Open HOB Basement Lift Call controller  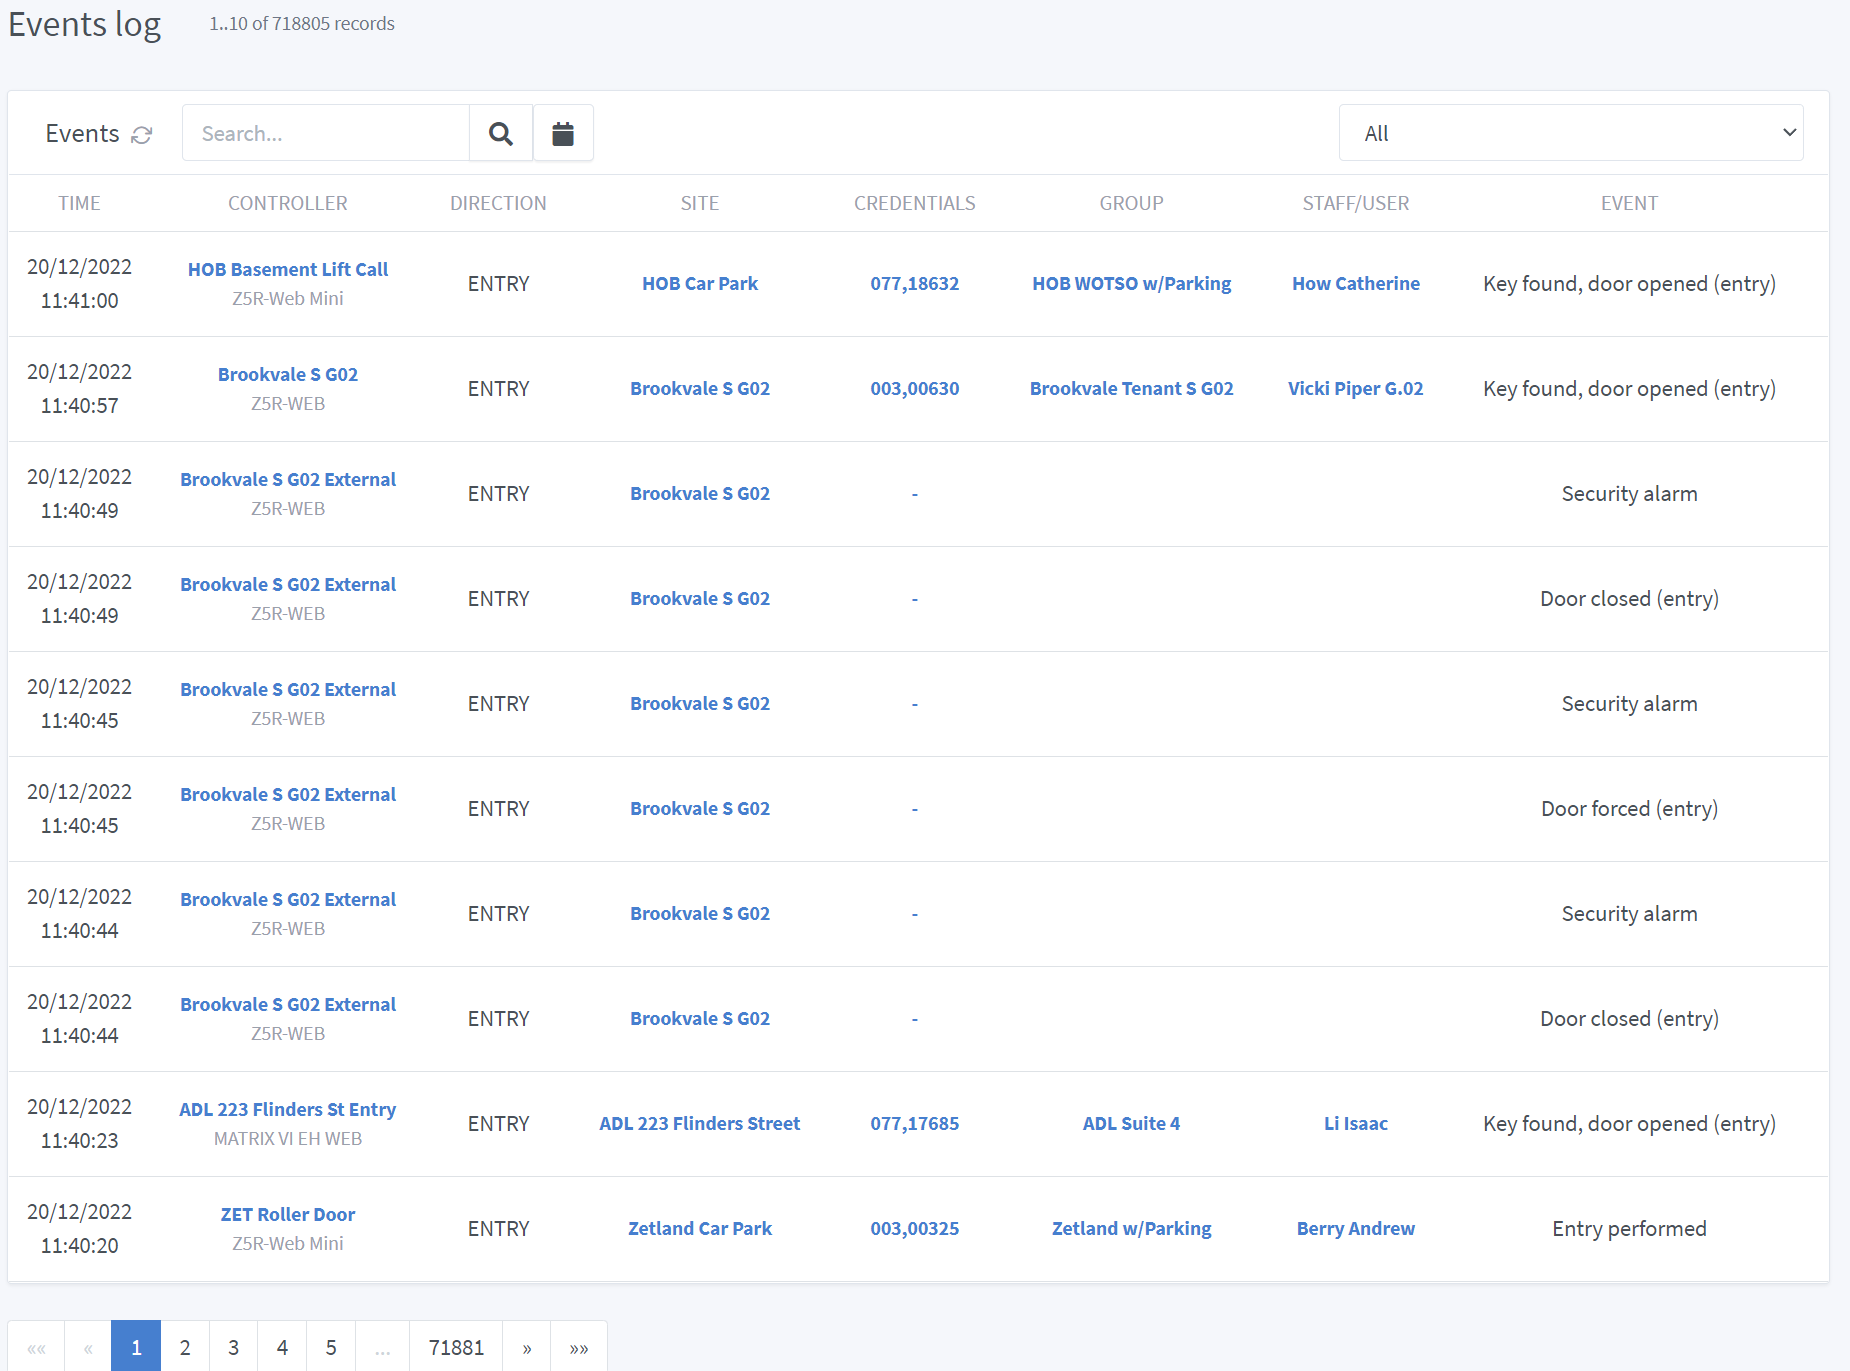coord(288,269)
